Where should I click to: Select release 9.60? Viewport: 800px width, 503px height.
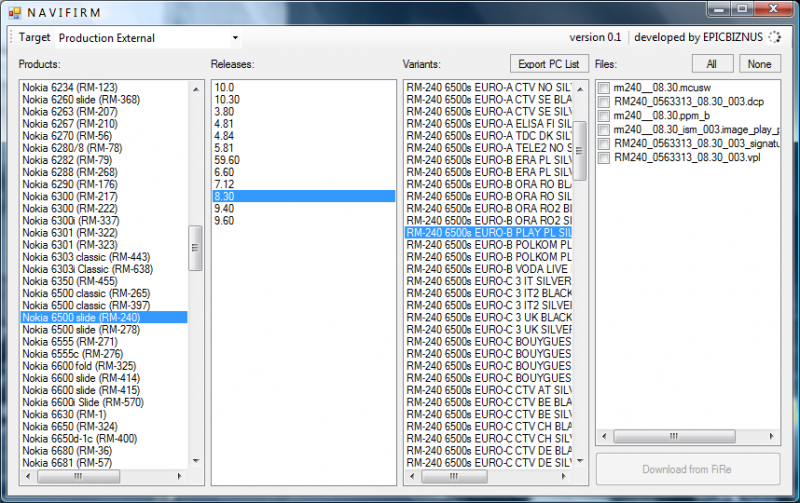pyautogui.click(x=304, y=221)
